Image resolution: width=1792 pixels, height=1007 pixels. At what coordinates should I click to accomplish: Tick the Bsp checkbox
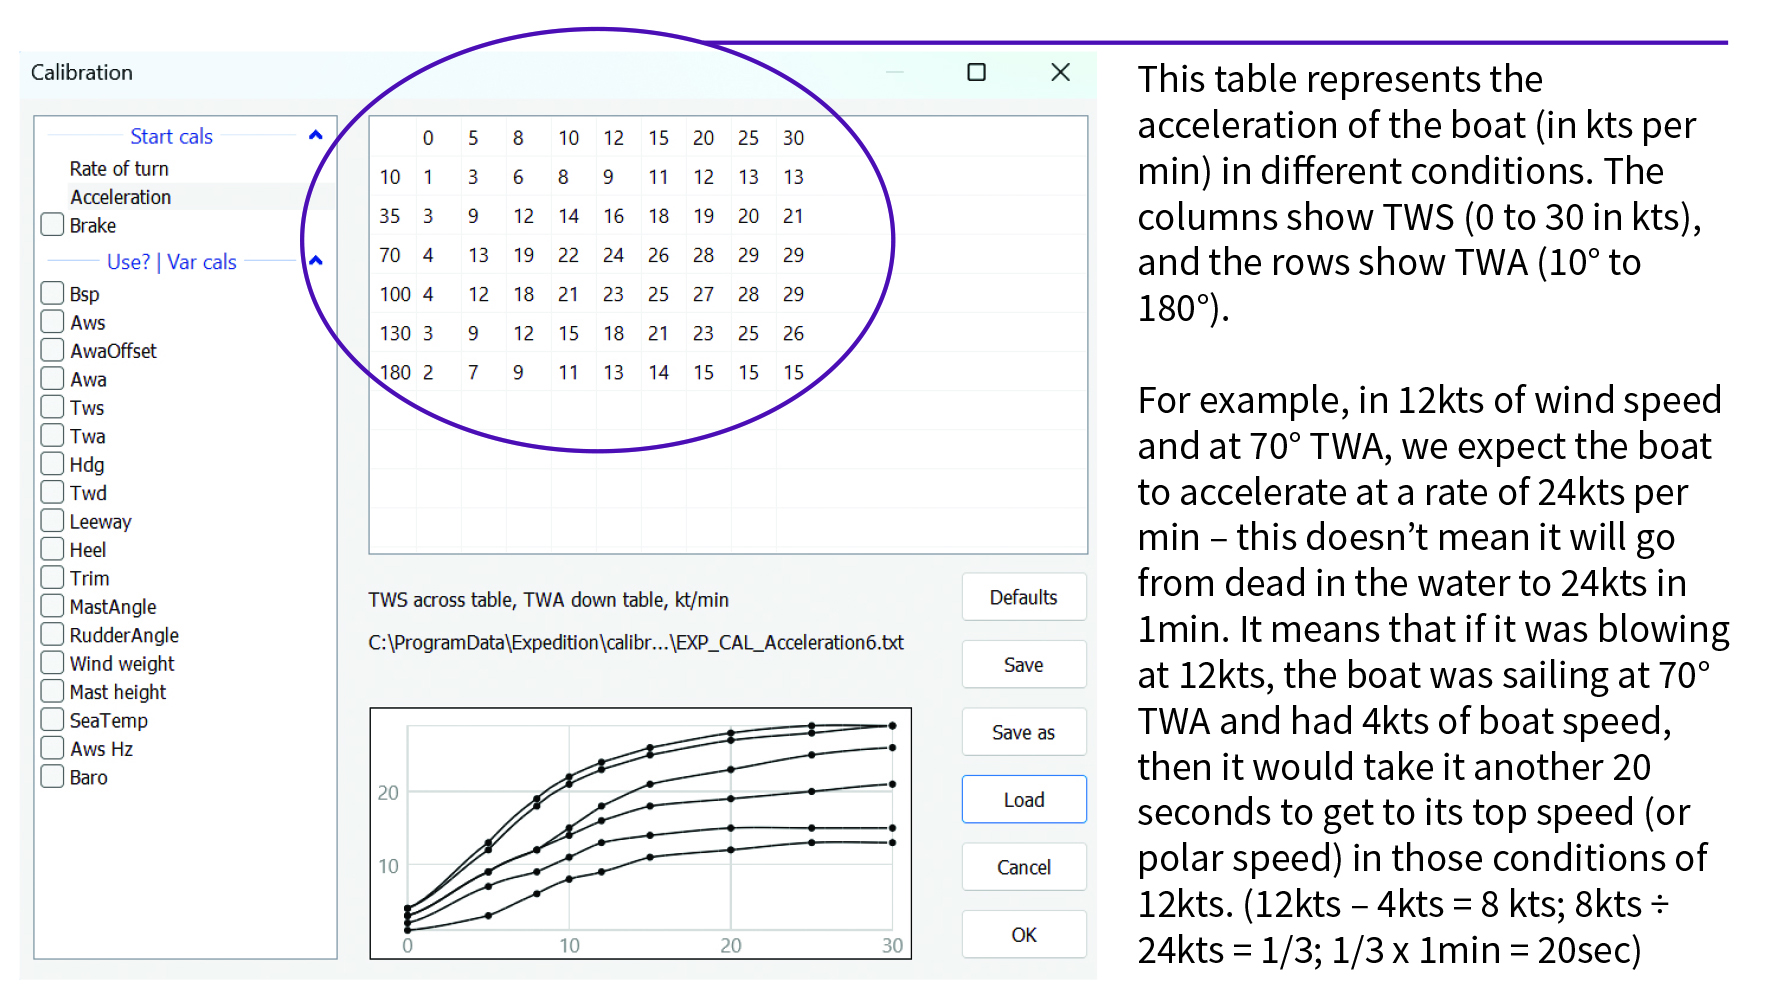pyautogui.click(x=53, y=293)
